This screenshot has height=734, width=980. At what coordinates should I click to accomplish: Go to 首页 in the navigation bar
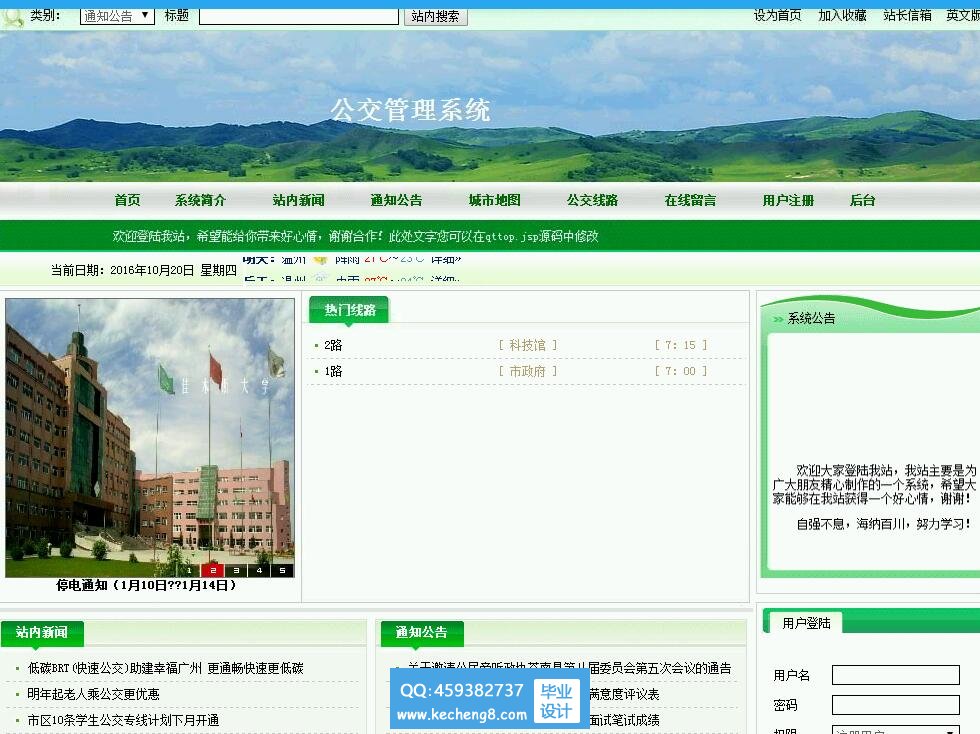pos(128,200)
